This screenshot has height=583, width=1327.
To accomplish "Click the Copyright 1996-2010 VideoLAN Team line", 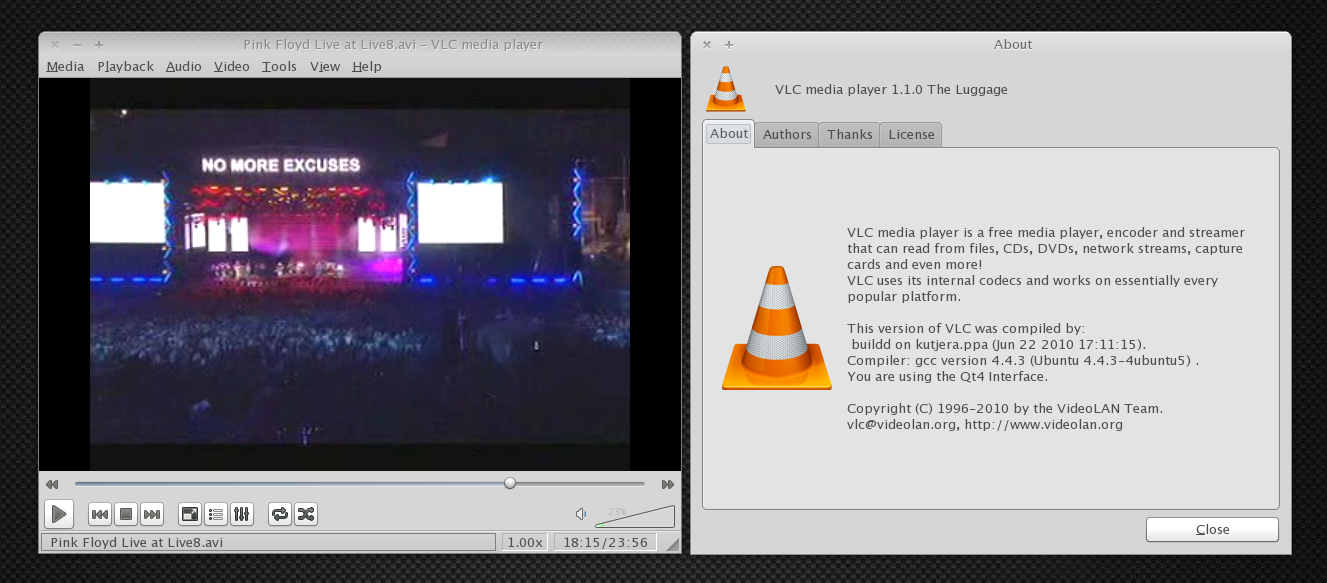I will click(1005, 408).
